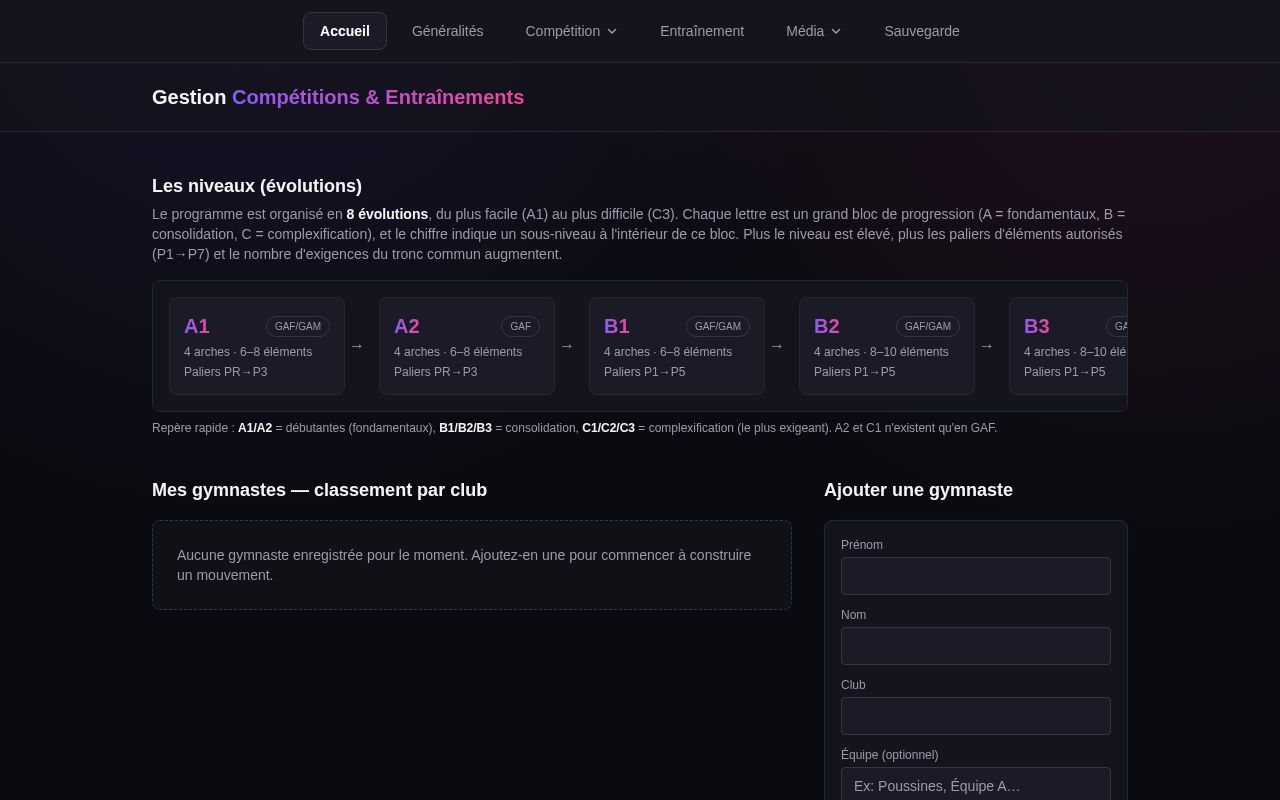Click the GAF/GAM badge on B2 card
Image resolution: width=1280 pixels, height=800 pixels.
[x=928, y=327]
